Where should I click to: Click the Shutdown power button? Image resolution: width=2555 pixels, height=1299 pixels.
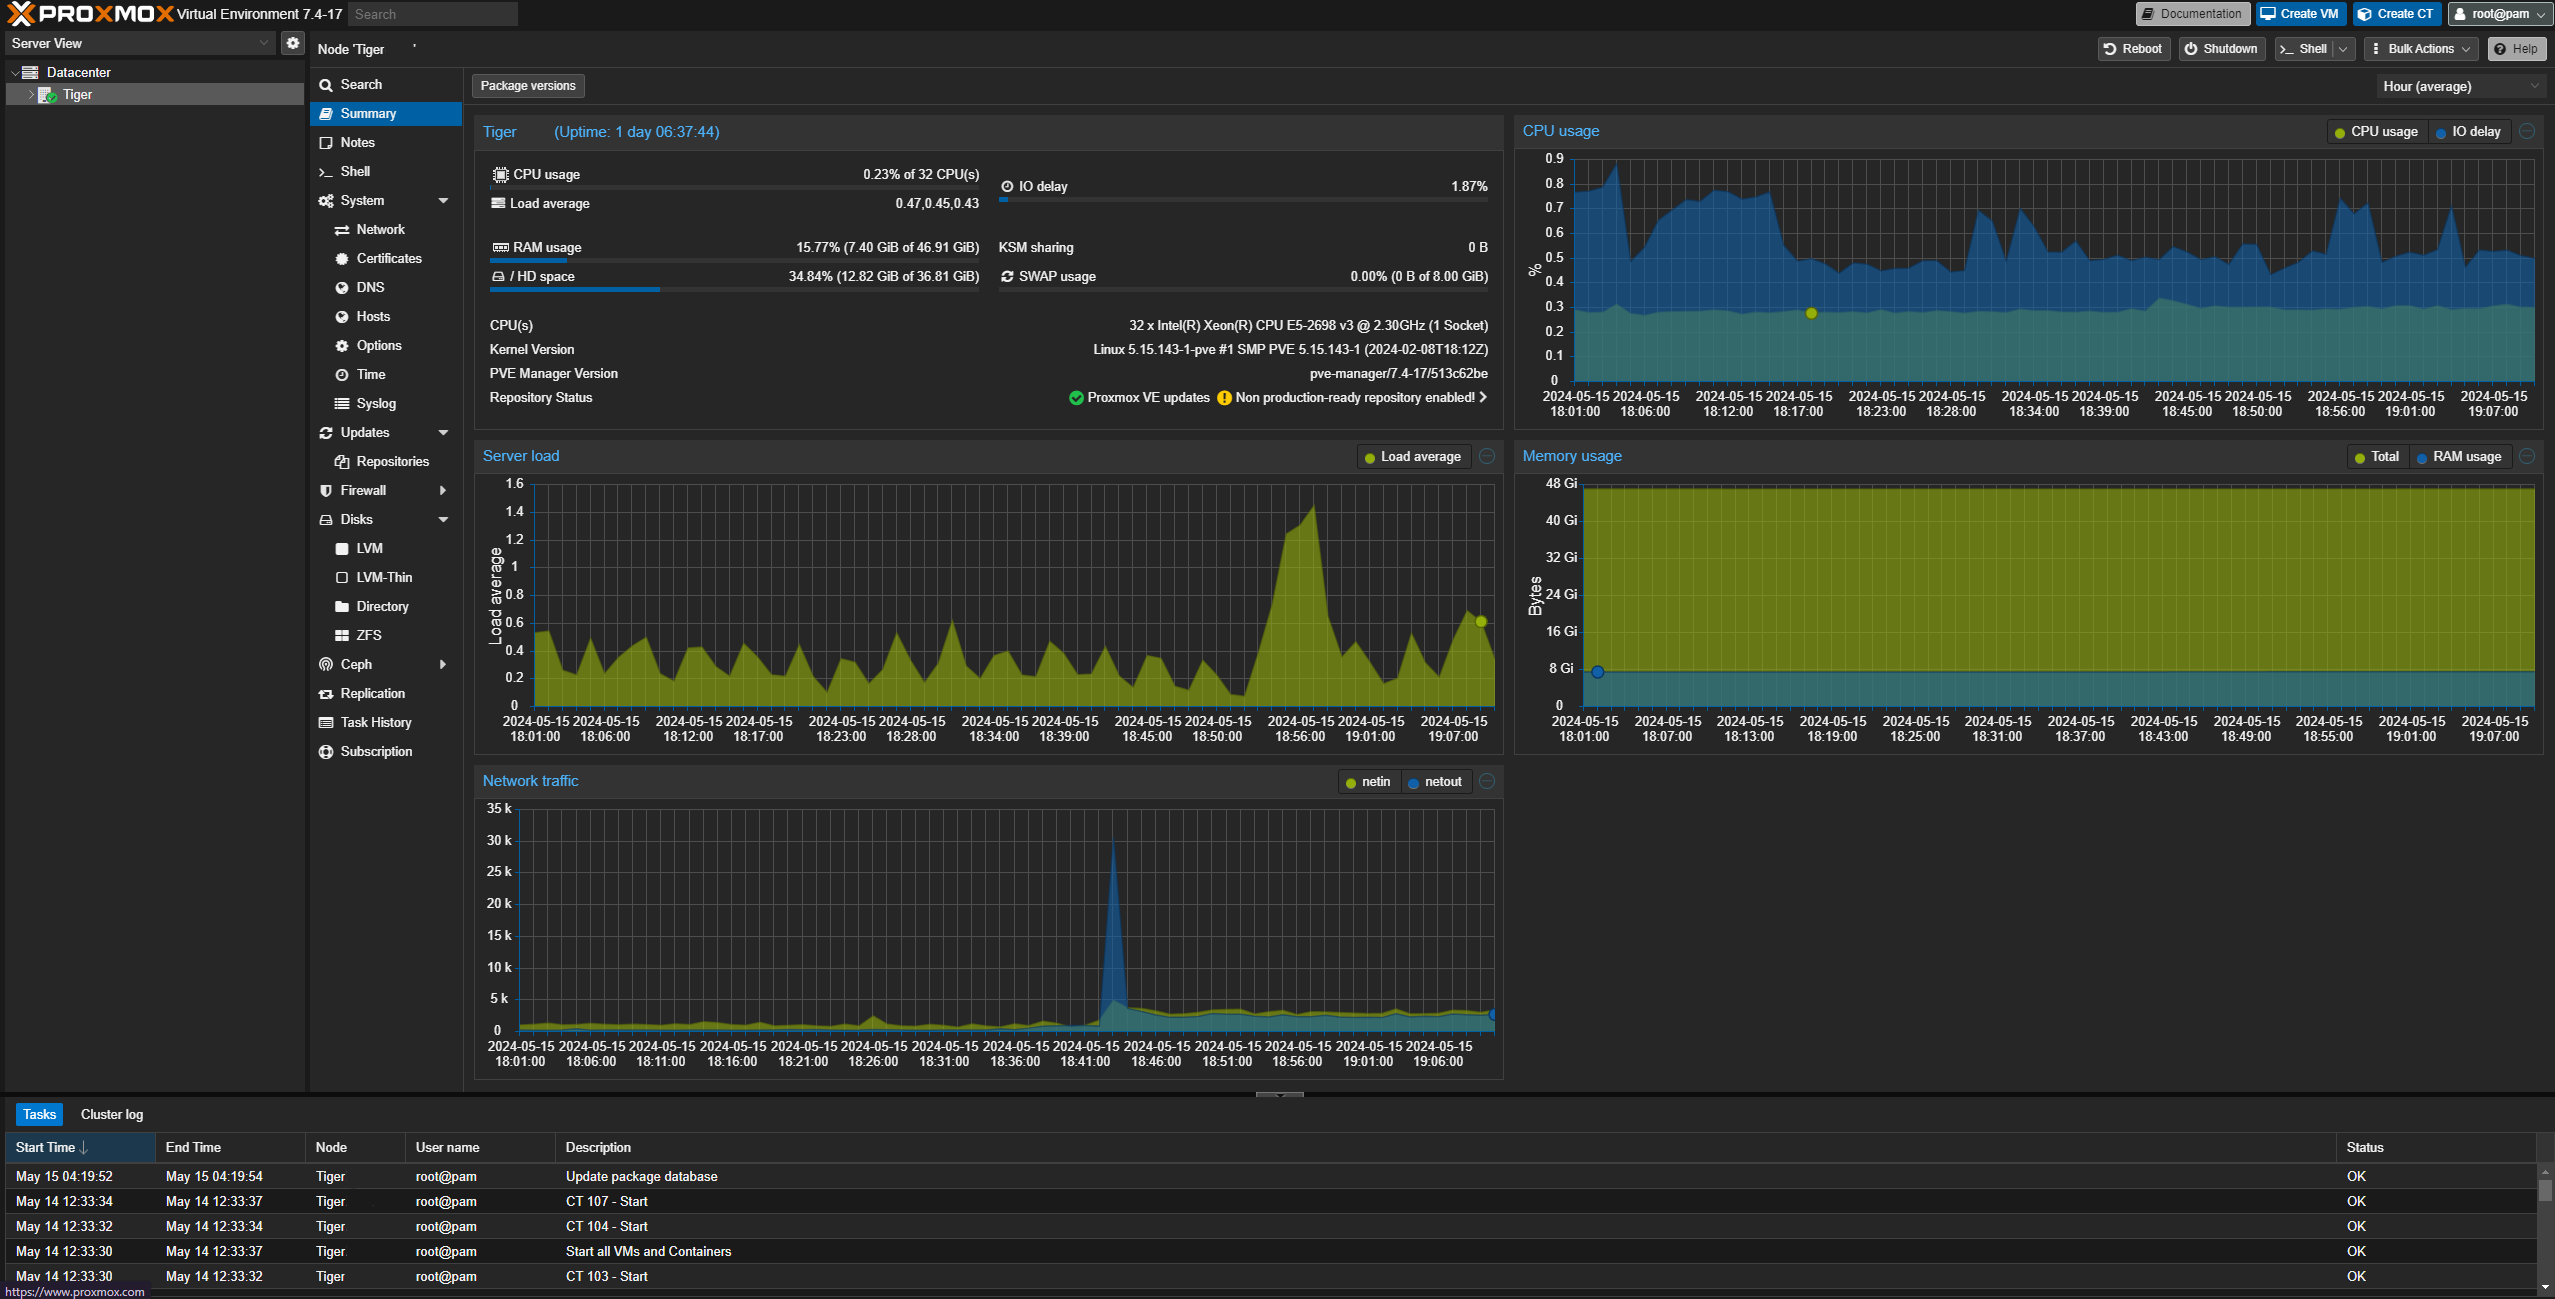tap(2220, 49)
